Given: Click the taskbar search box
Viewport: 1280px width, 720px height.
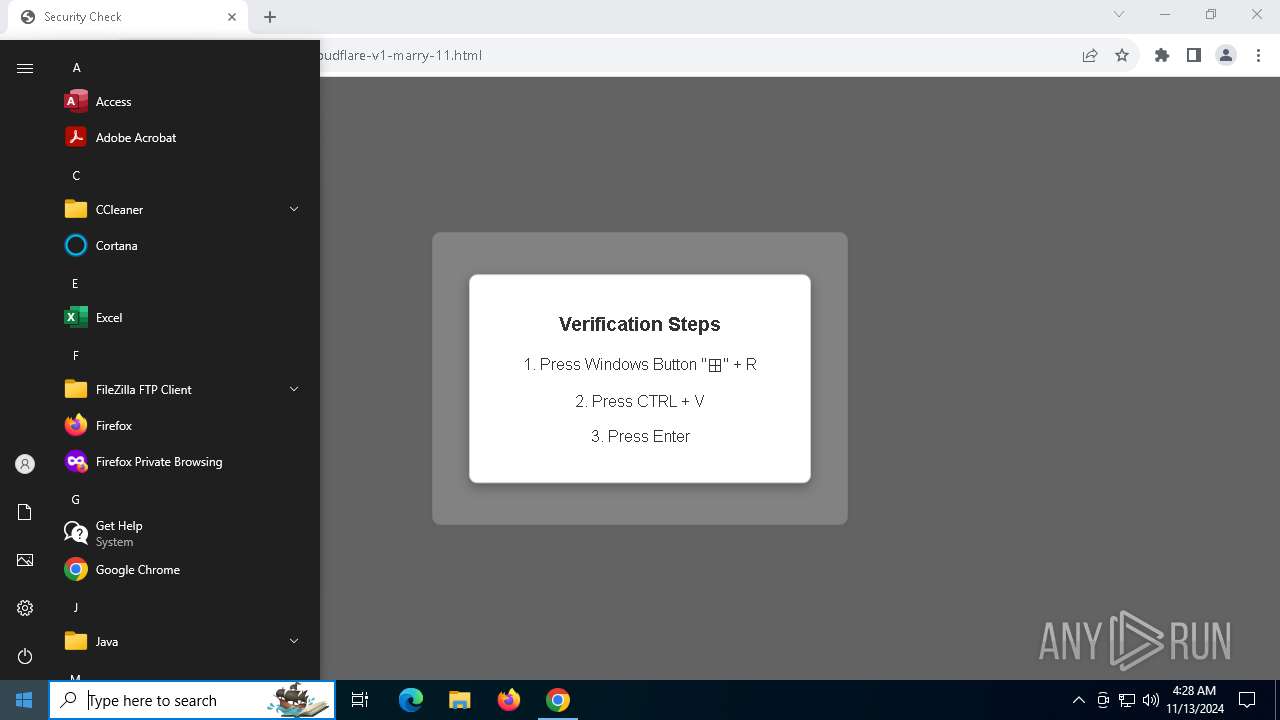Looking at the screenshot, I should (x=192, y=700).
